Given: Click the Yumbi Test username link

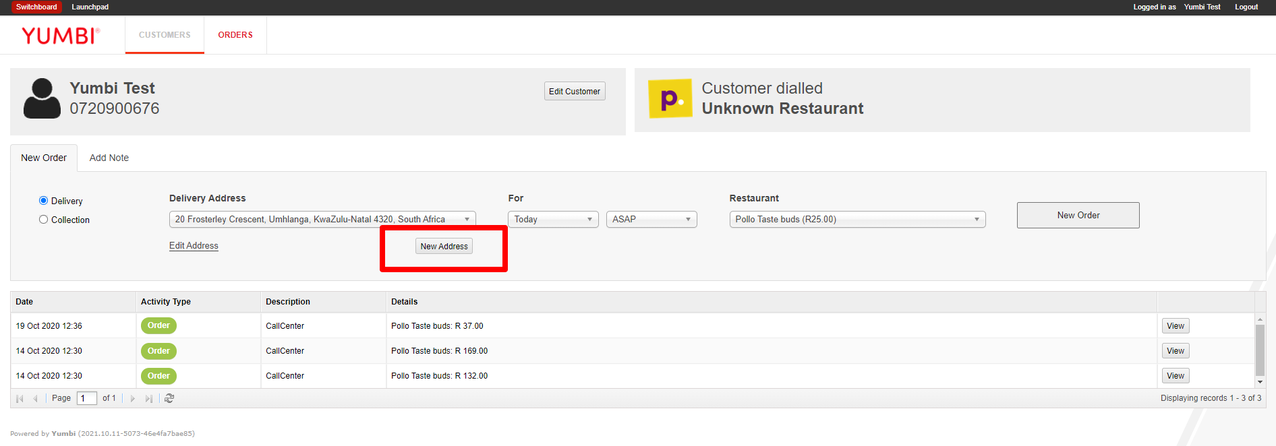Looking at the screenshot, I should pos(1202,7).
